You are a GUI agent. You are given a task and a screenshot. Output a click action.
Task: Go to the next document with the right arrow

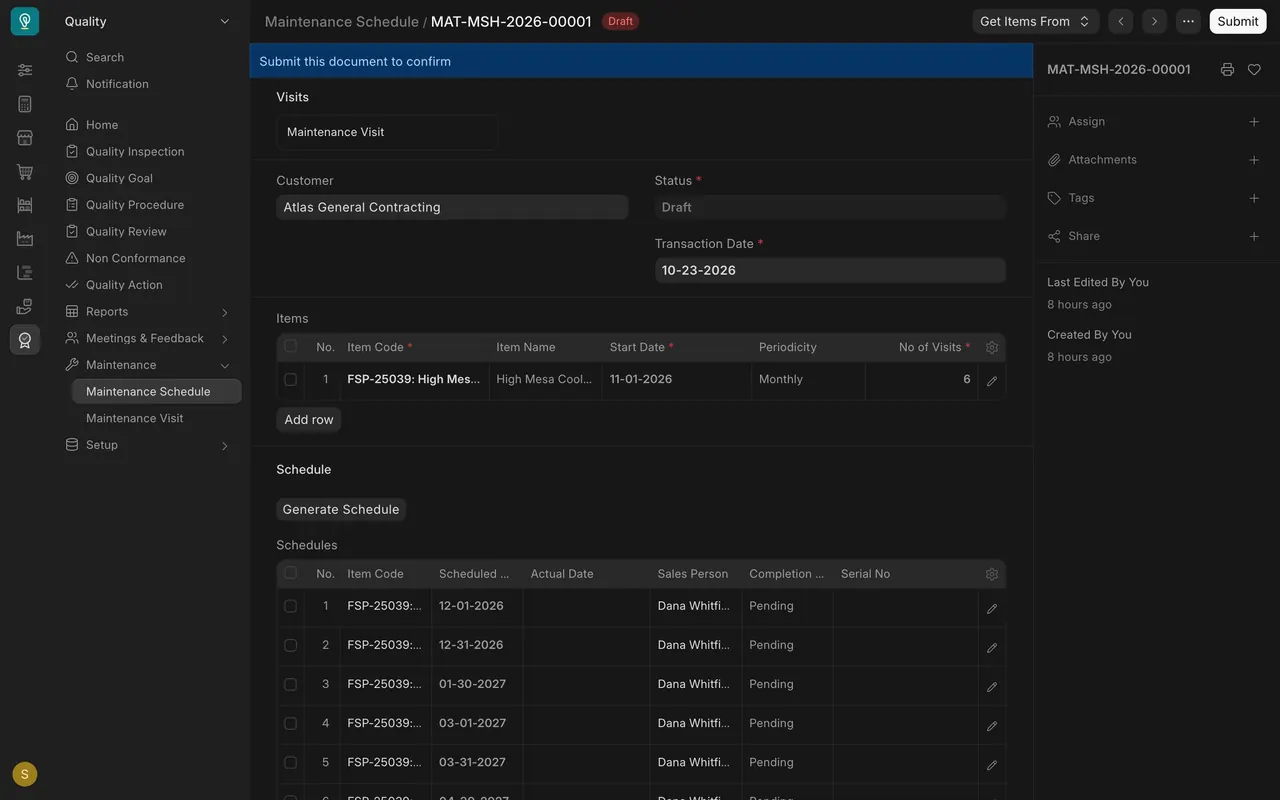click(1155, 21)
